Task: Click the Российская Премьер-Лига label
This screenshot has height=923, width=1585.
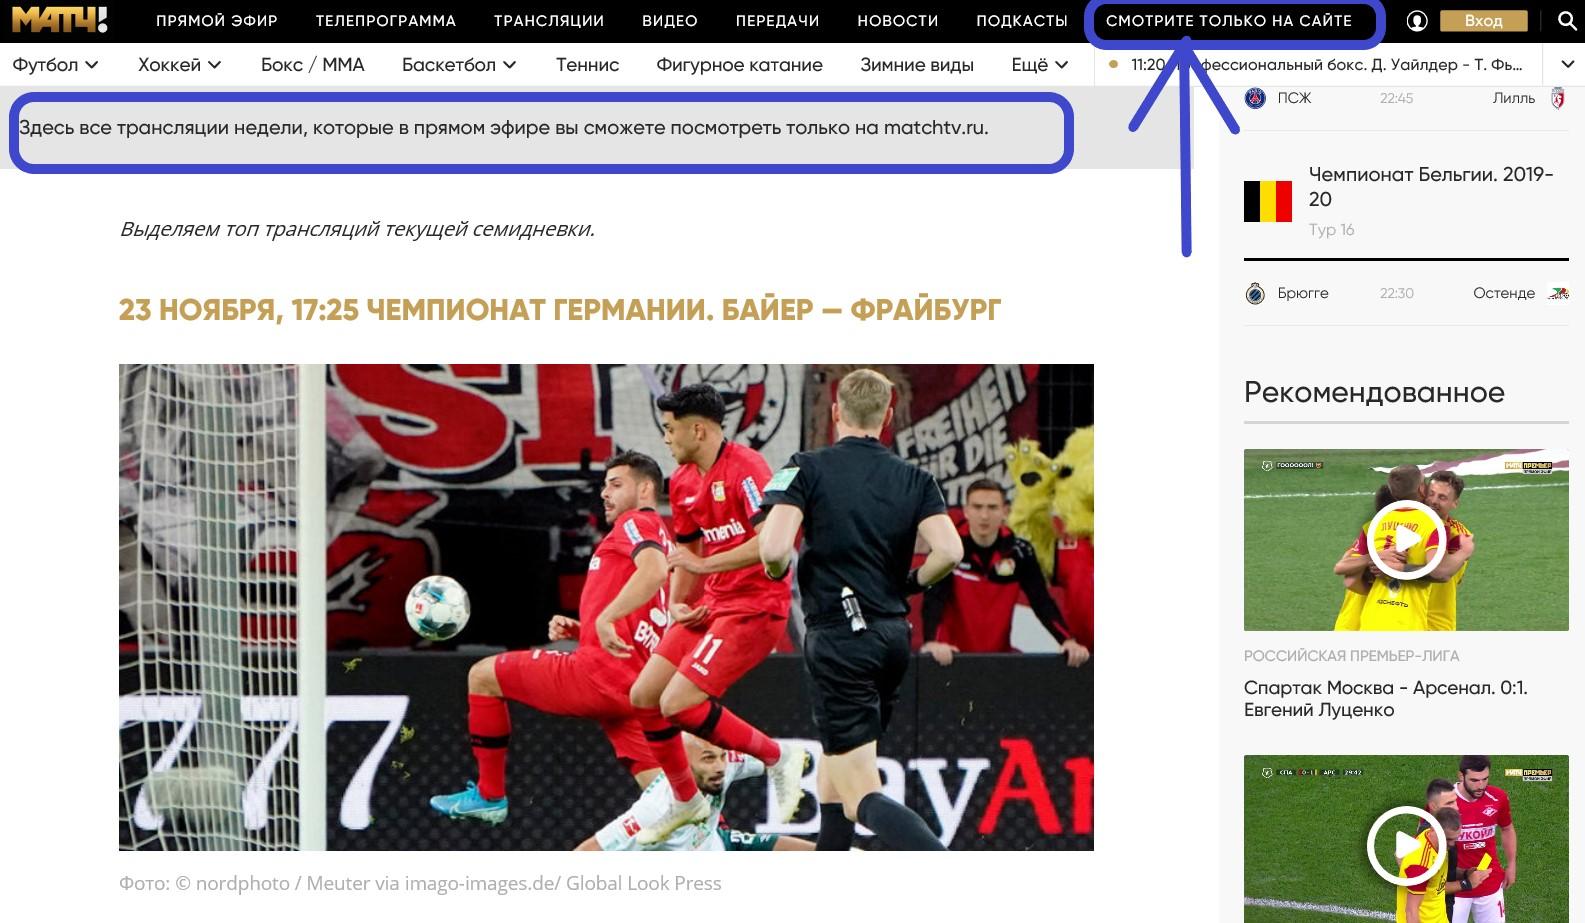Action: coord(1351,656)
